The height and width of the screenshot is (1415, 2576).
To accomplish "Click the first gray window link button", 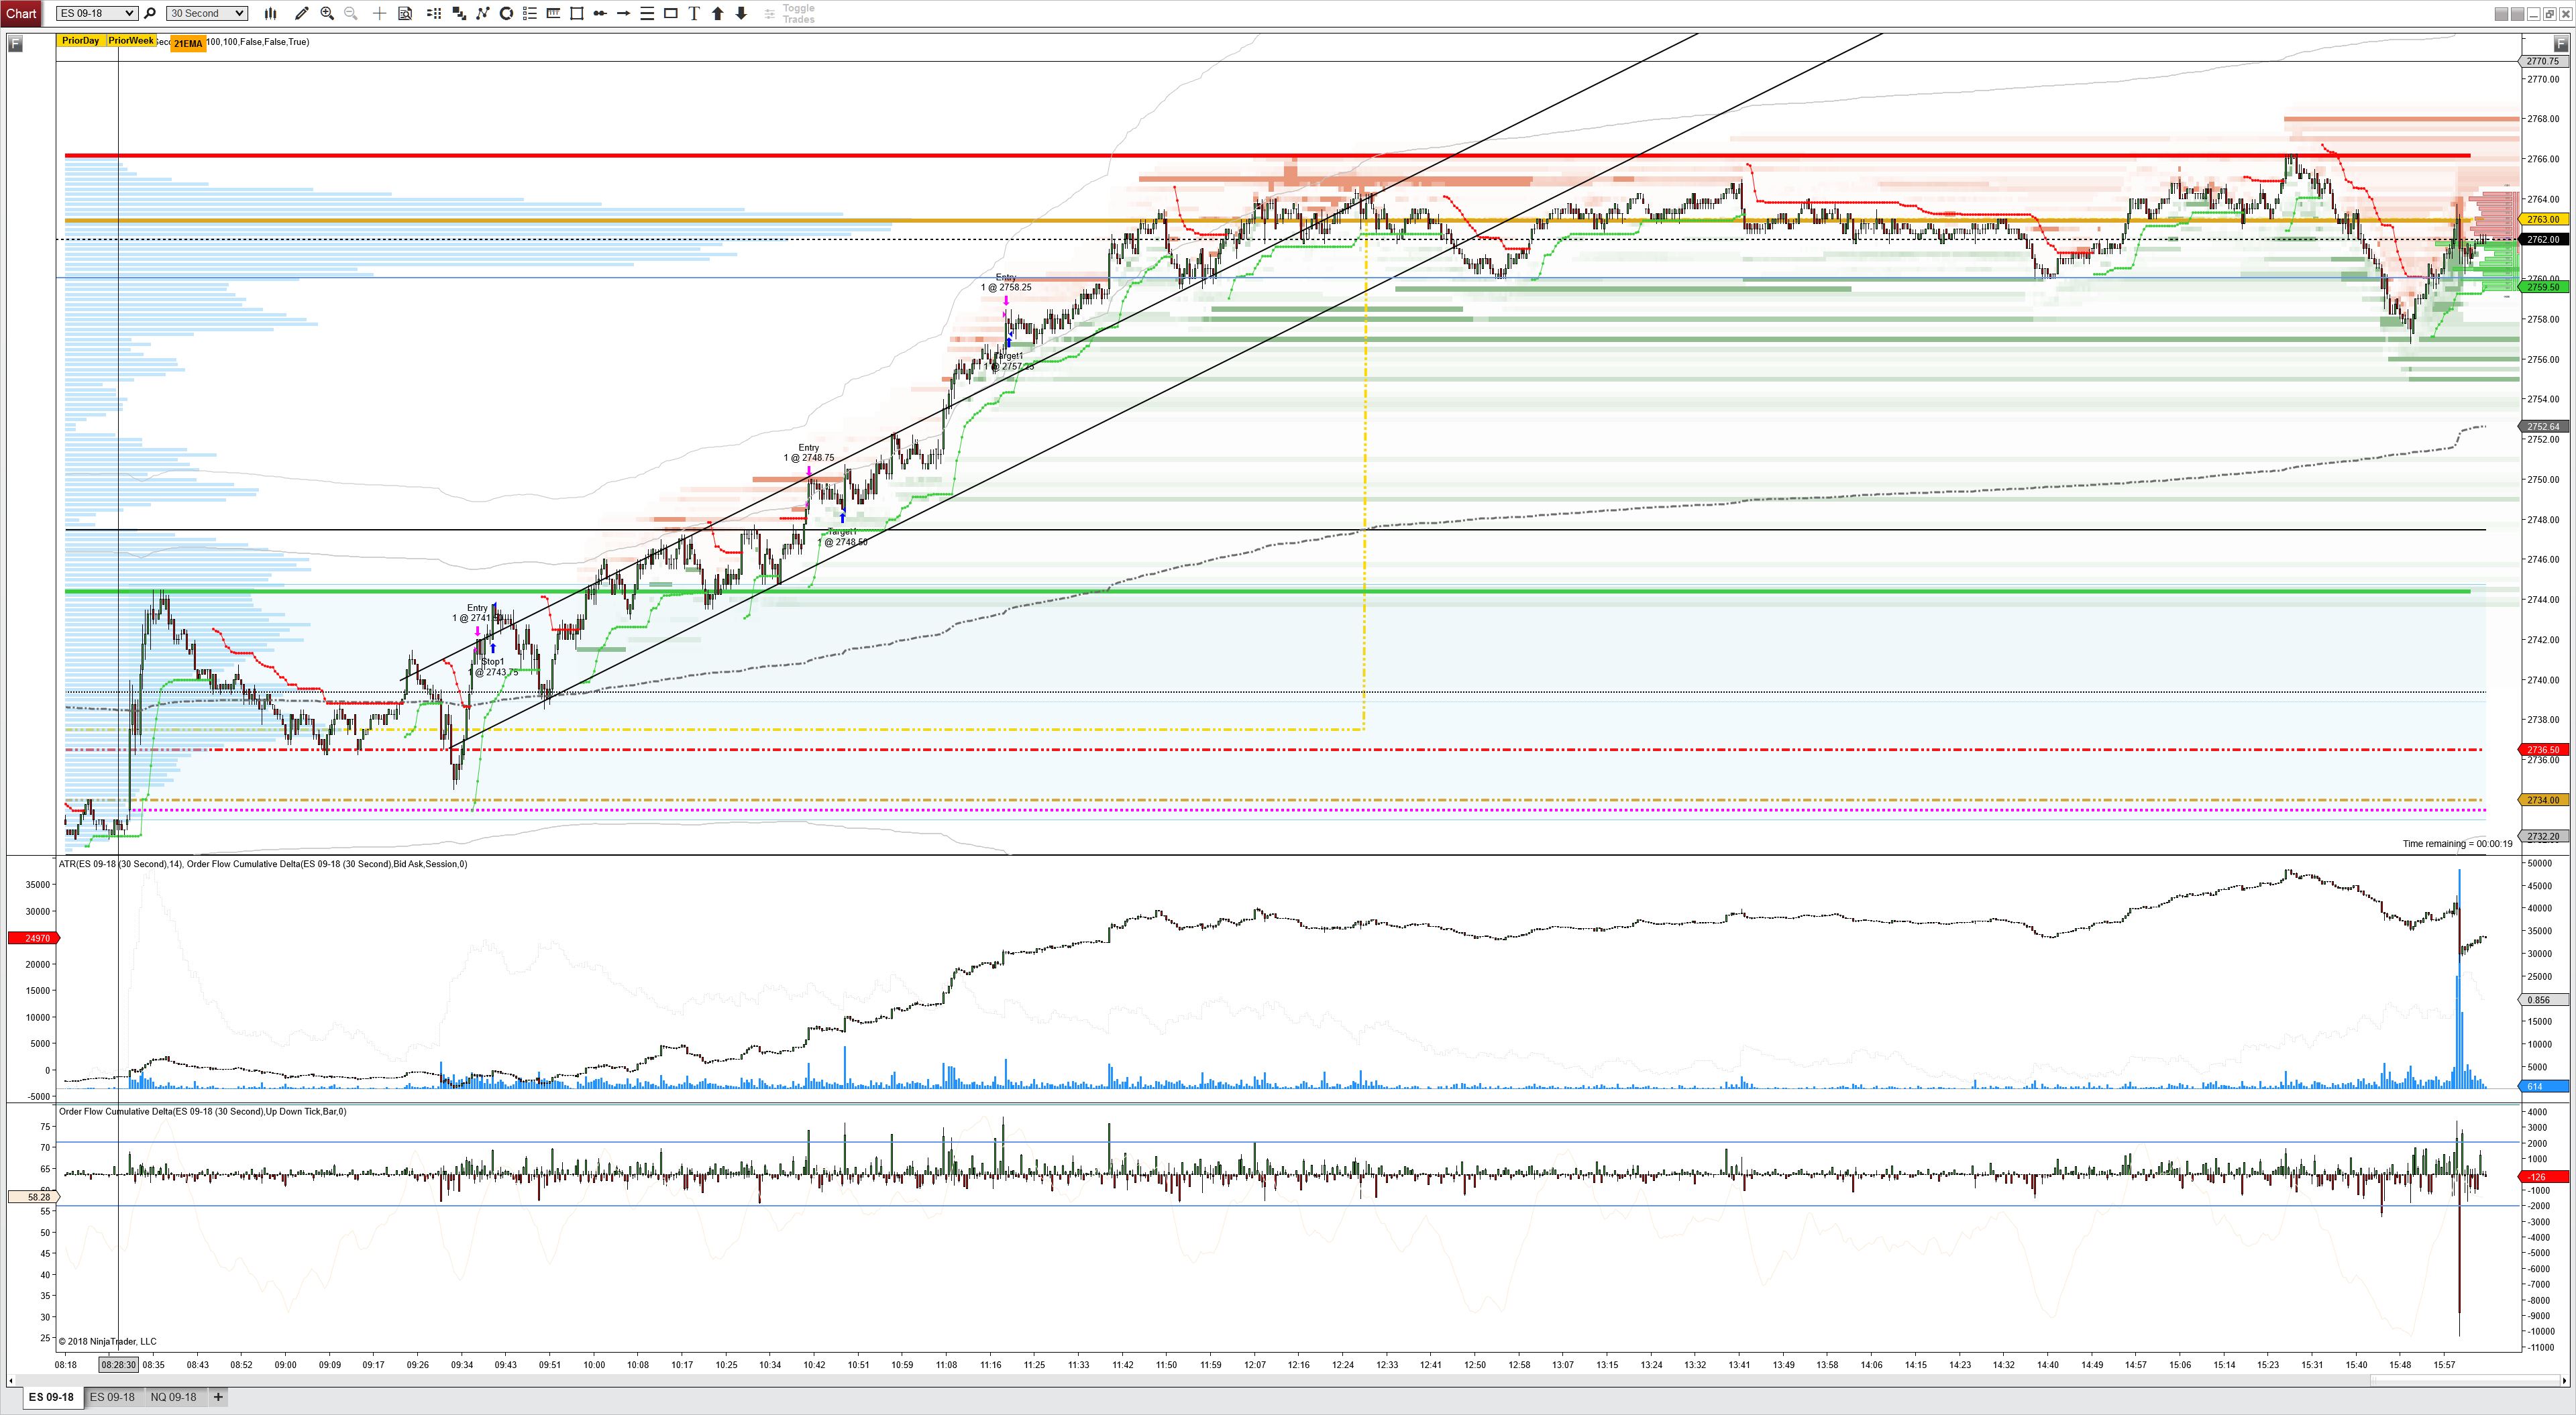I will click(2502, 14).
